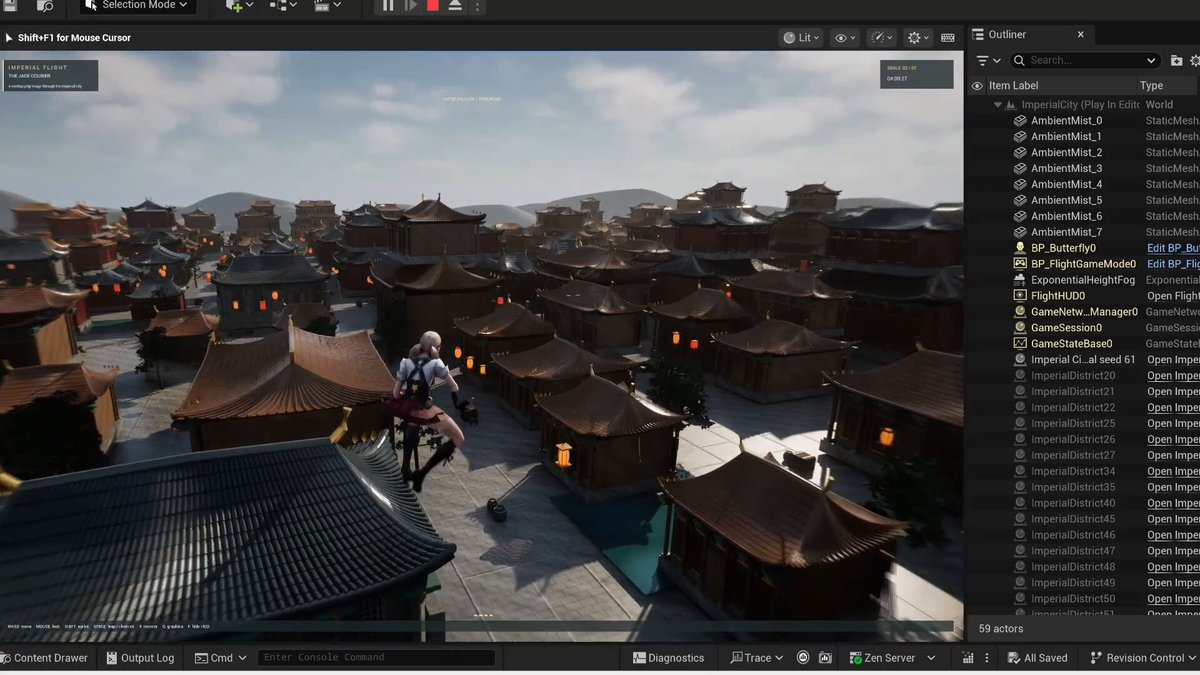This screenshot has width=1200, height=675.
Task: Open the Add content dropdown
Action: click(x=239, y=6)
